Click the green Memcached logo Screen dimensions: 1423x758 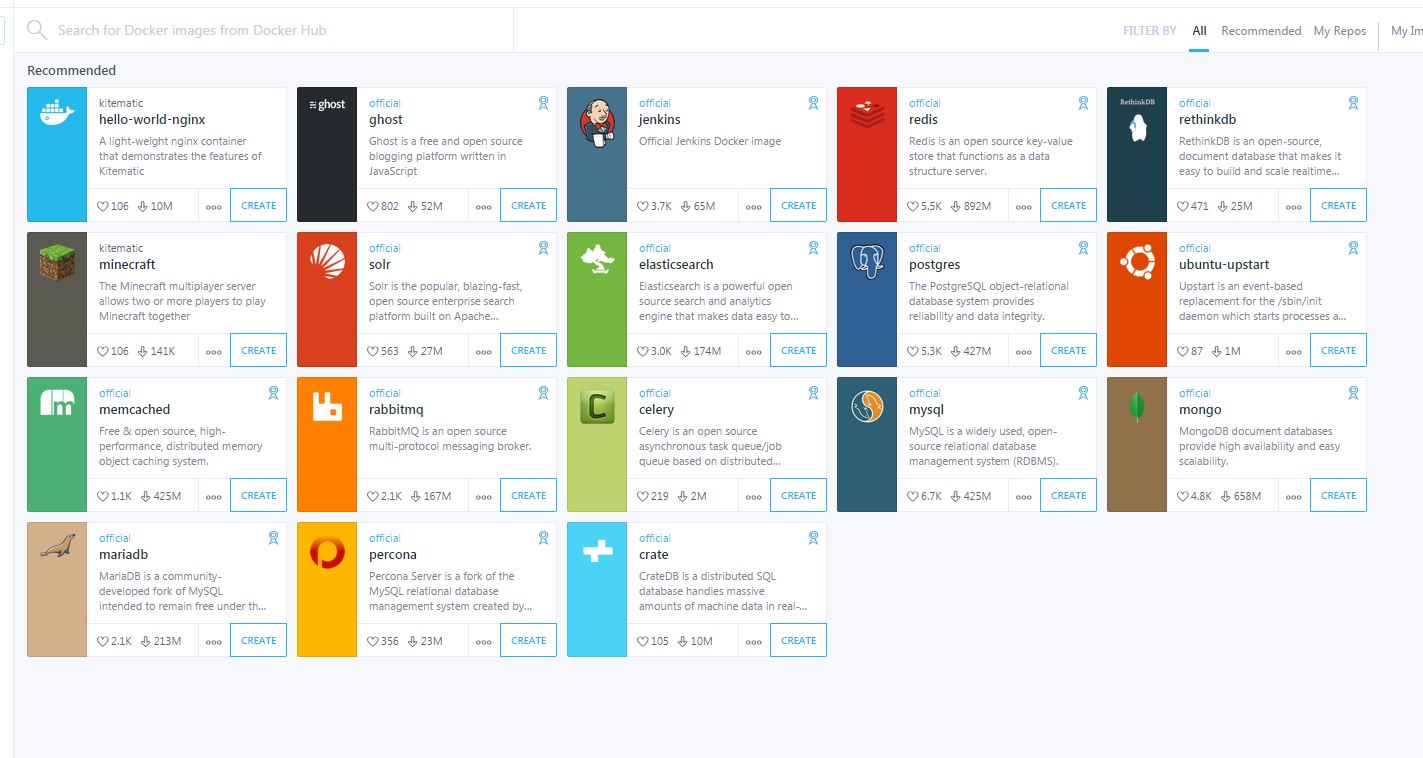pyautogui.click(x=57, y=402)
